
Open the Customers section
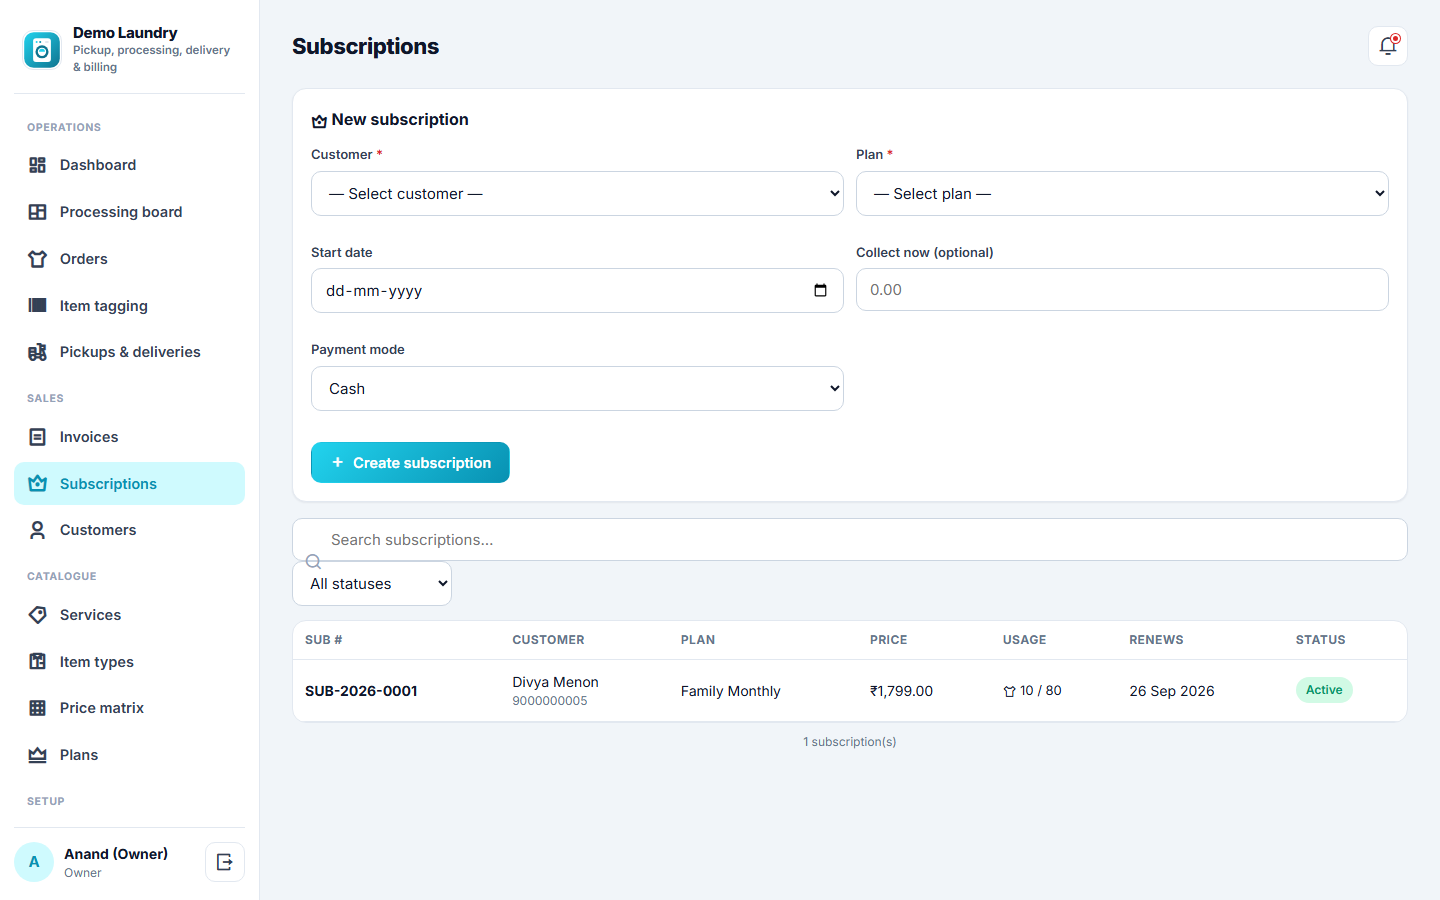click(129, 530)
